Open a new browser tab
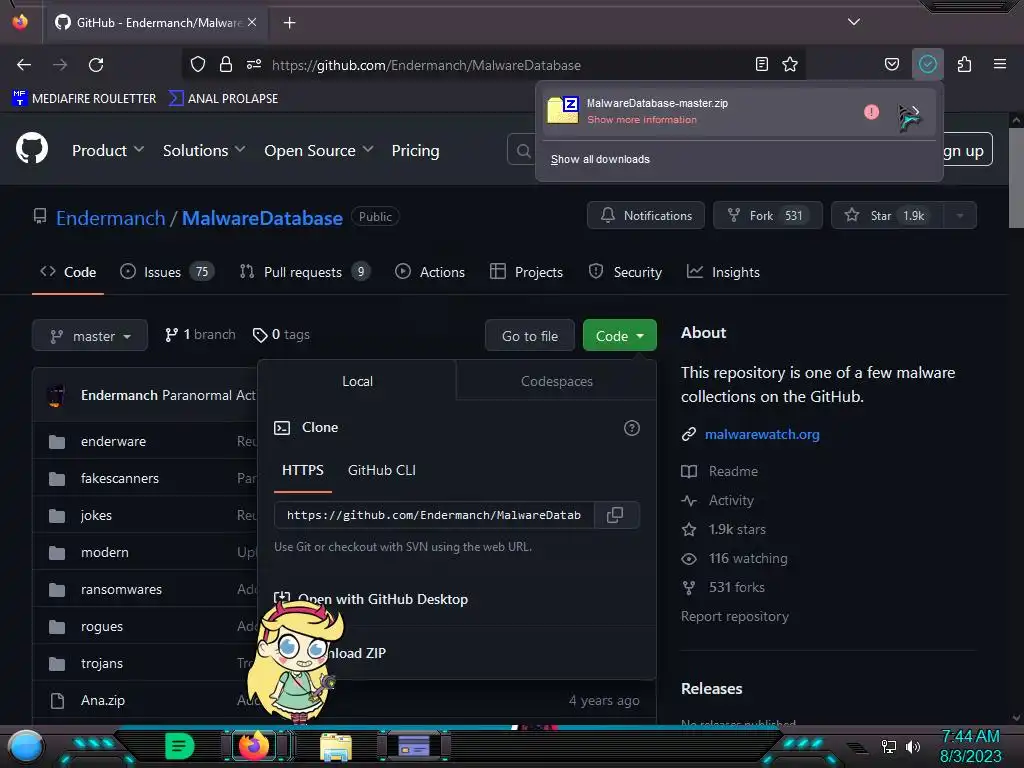Image resolution: width=1024 pixels, height=768 pixels. point(289,23)
